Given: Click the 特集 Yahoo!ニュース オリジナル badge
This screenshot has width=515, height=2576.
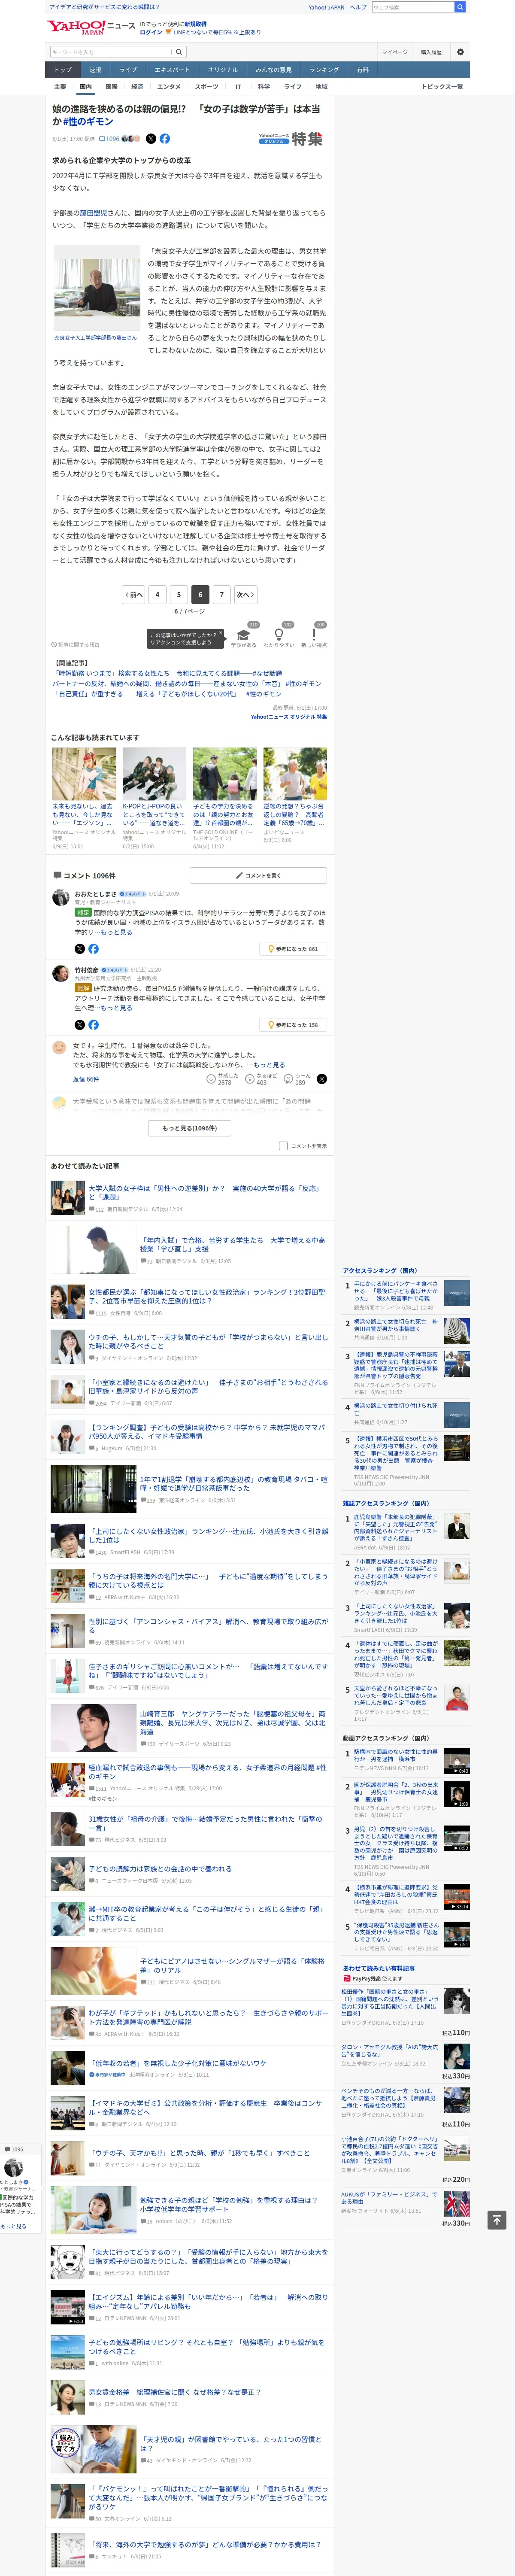Looking at the screenshot, I should (291, 139).
